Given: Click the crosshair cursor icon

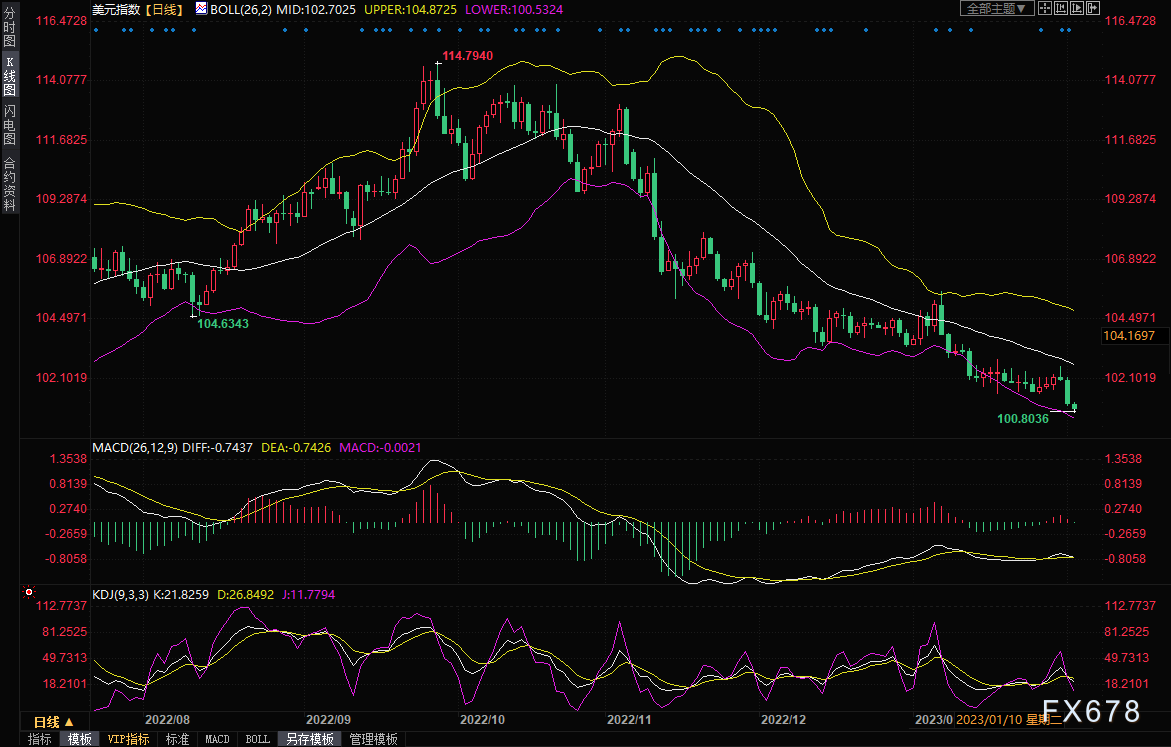Looking at the screenshot, I should [x=1045, y=8].
